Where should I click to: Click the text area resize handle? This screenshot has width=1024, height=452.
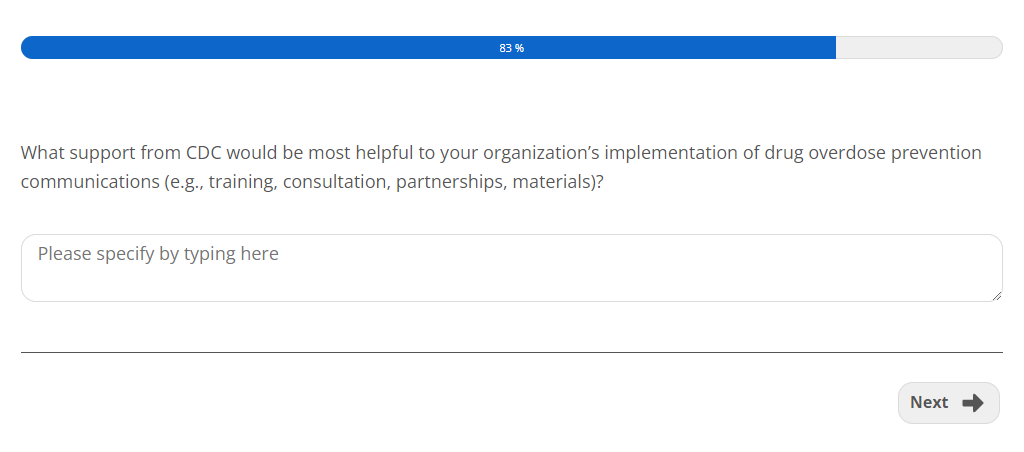coord(996,295)
